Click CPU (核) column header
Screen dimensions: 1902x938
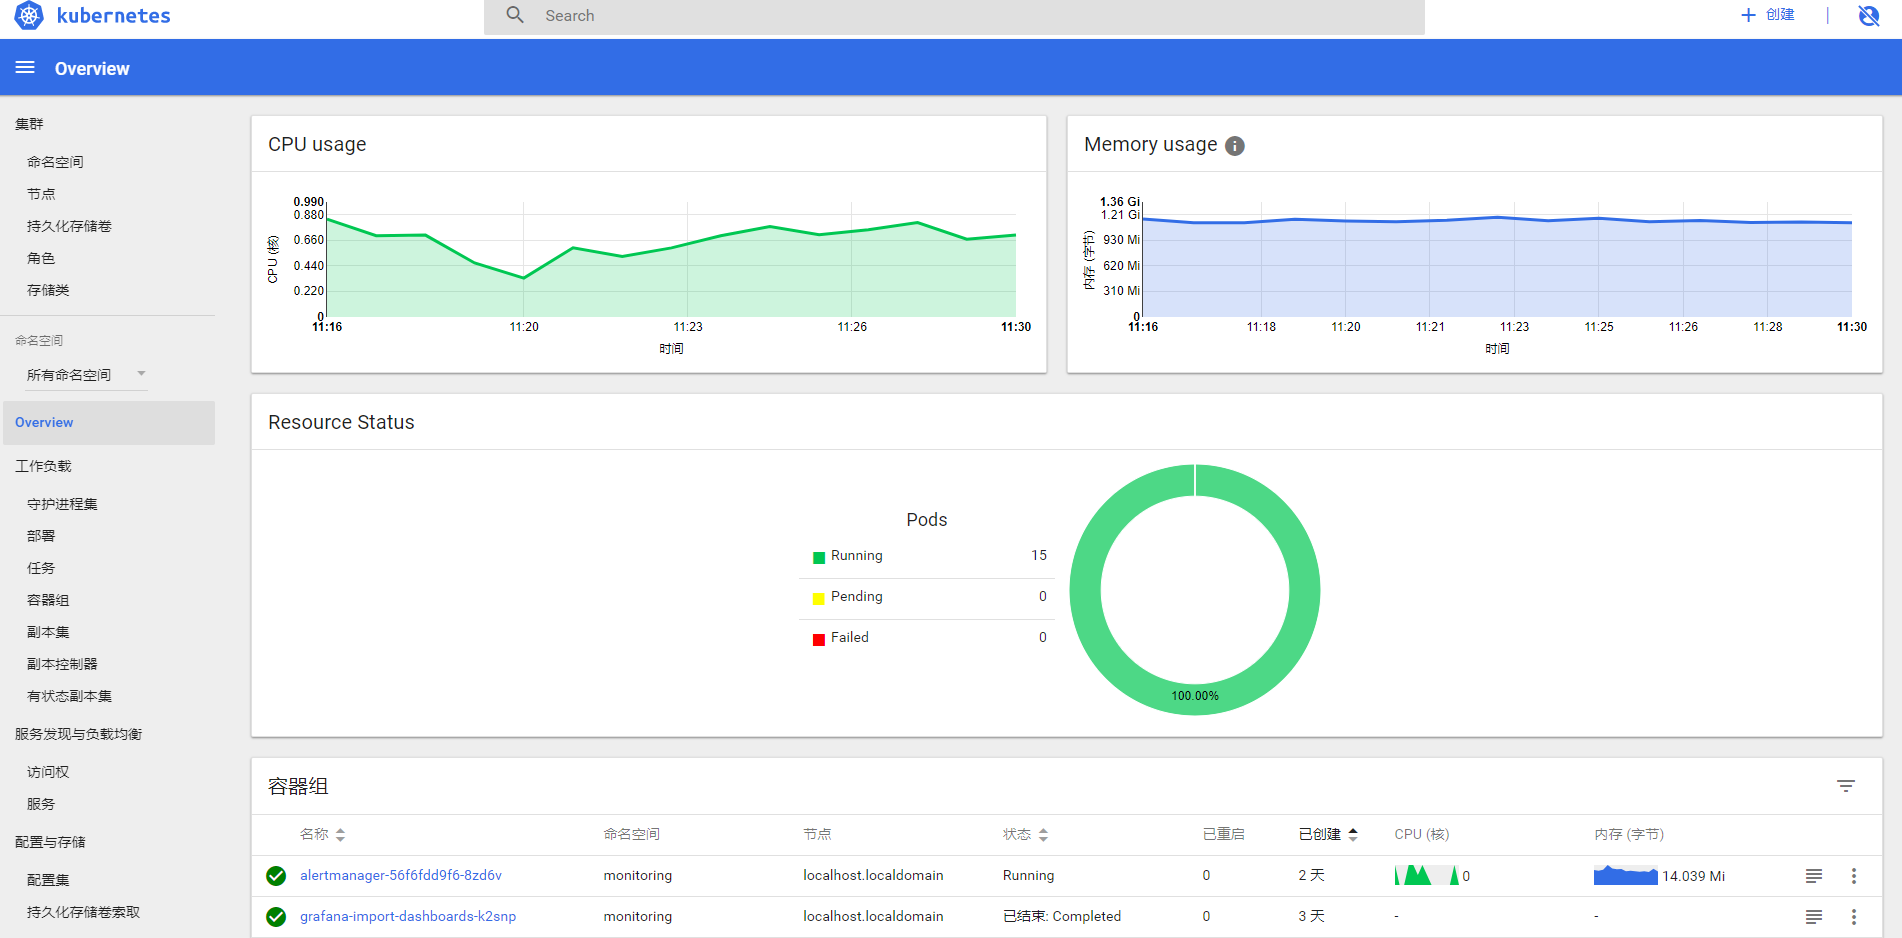(x=1421, y=835)
